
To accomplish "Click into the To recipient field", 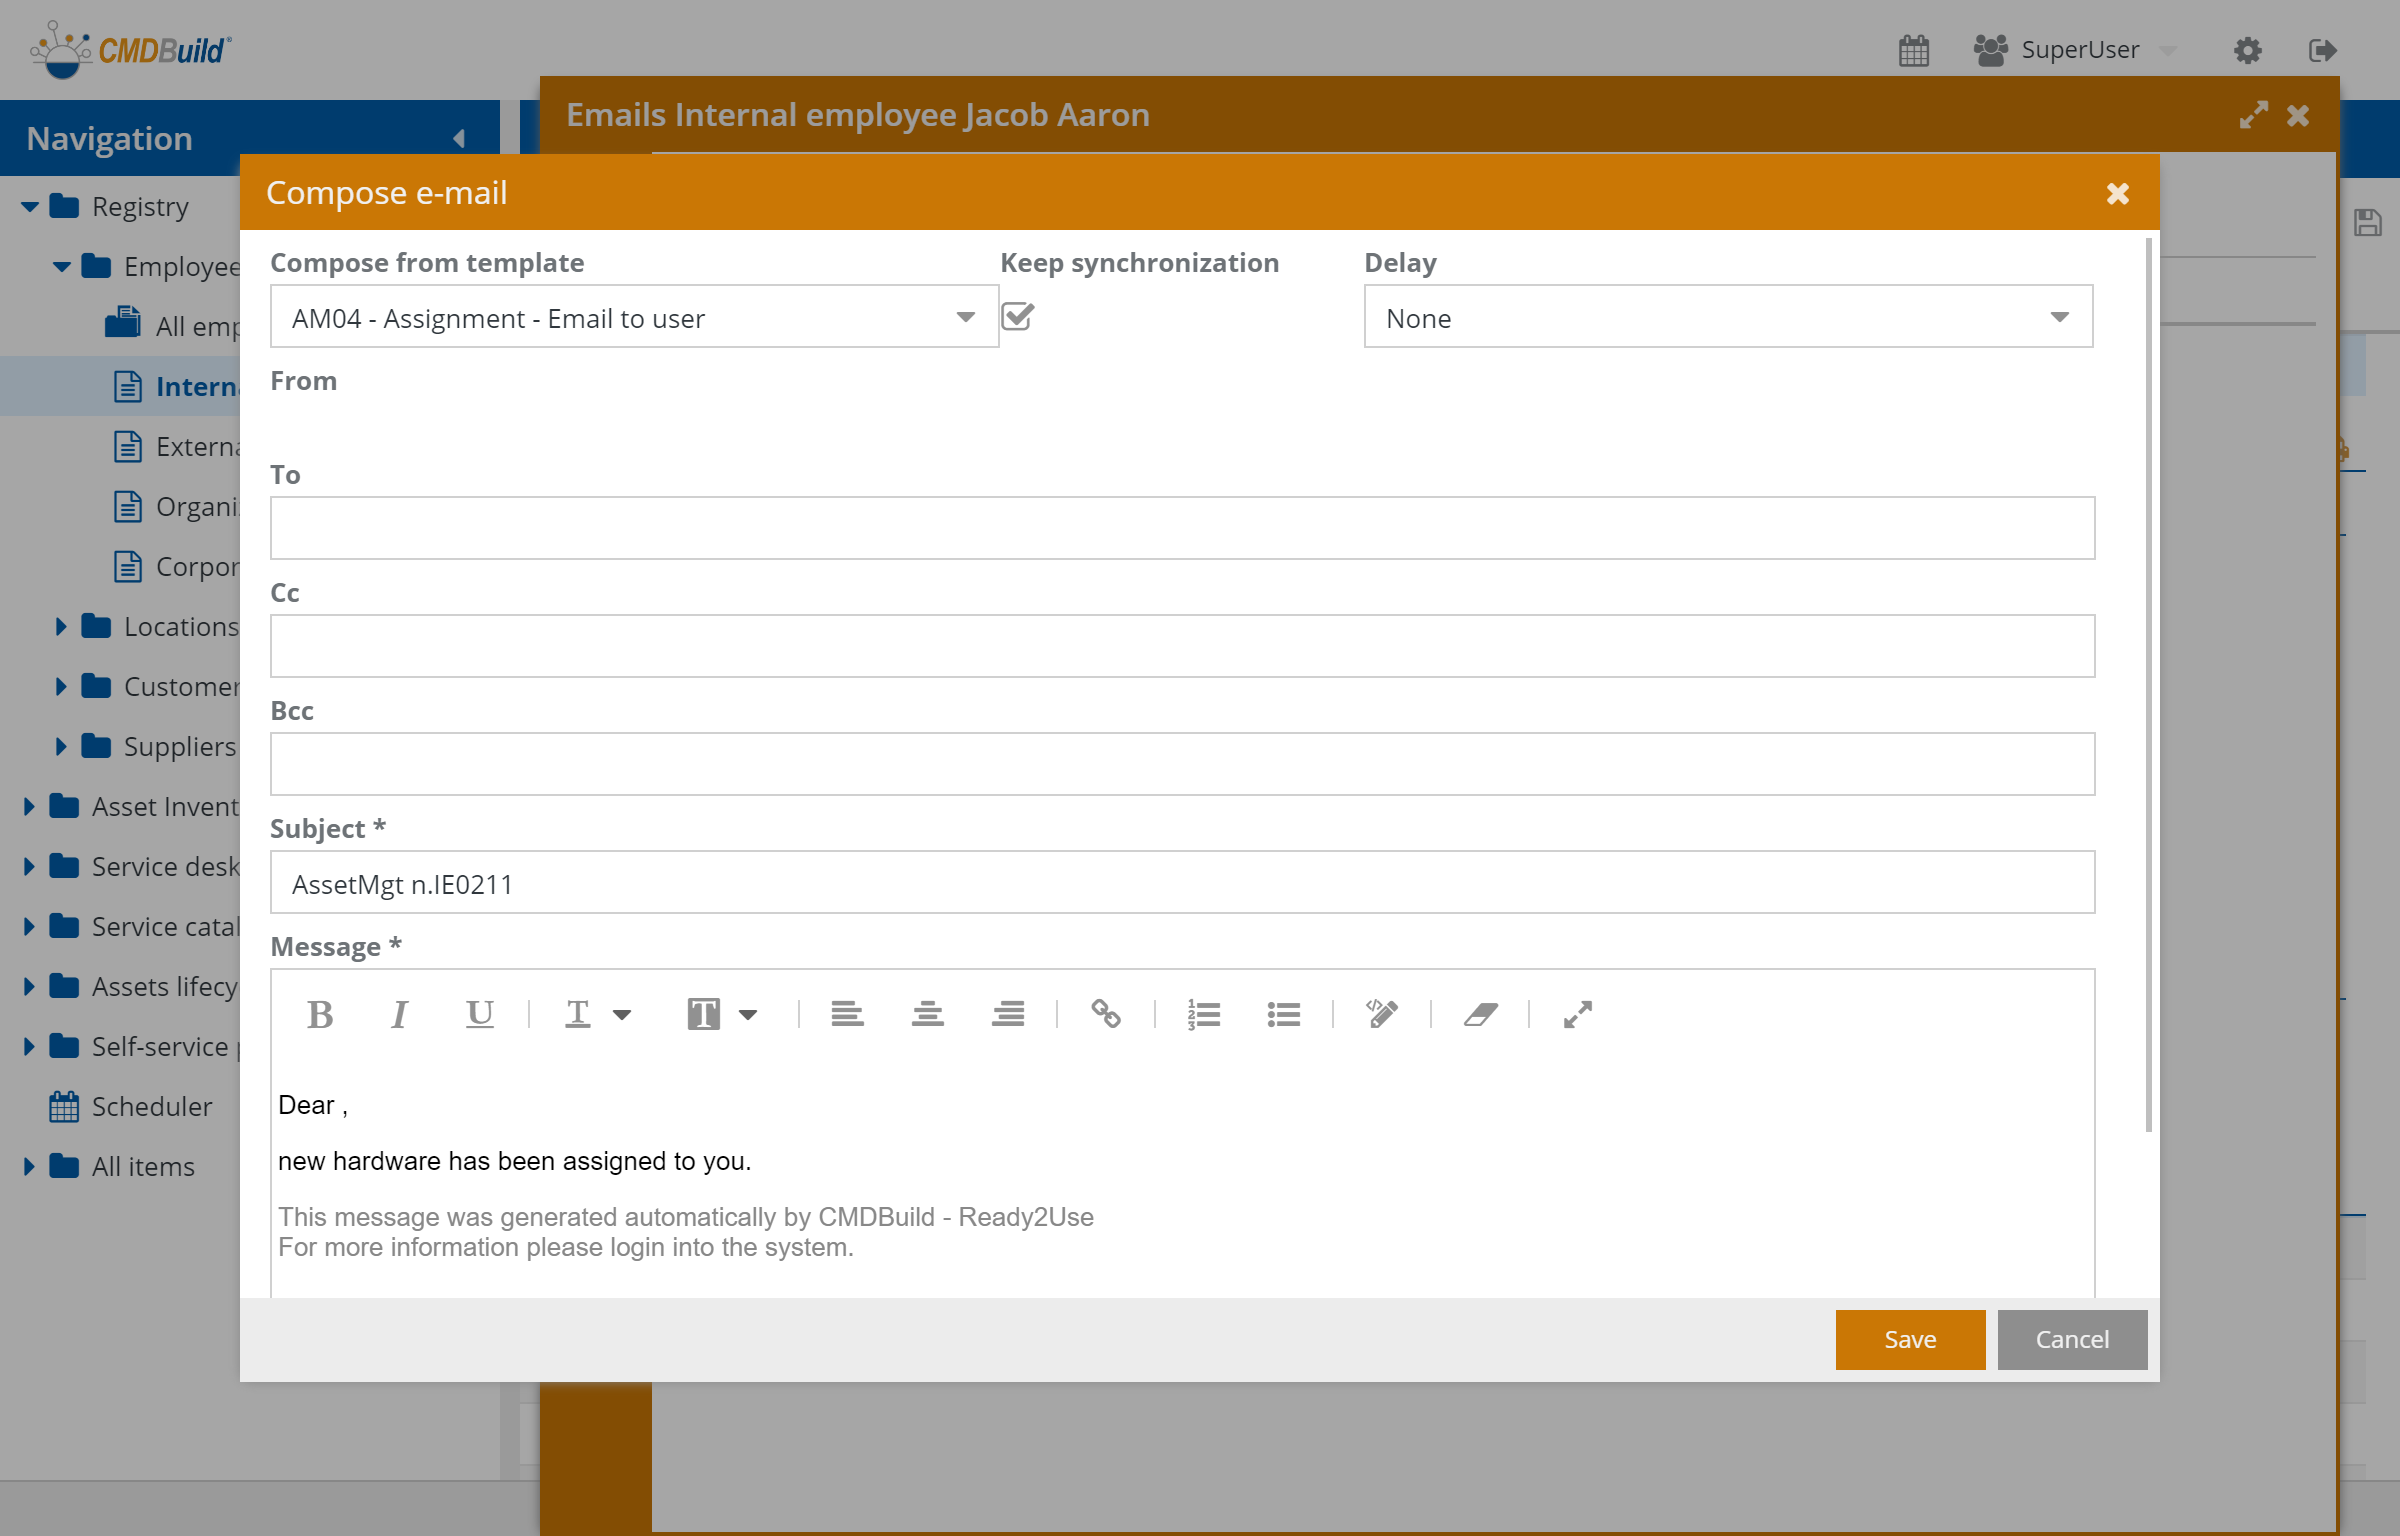I will (1181, 528).
